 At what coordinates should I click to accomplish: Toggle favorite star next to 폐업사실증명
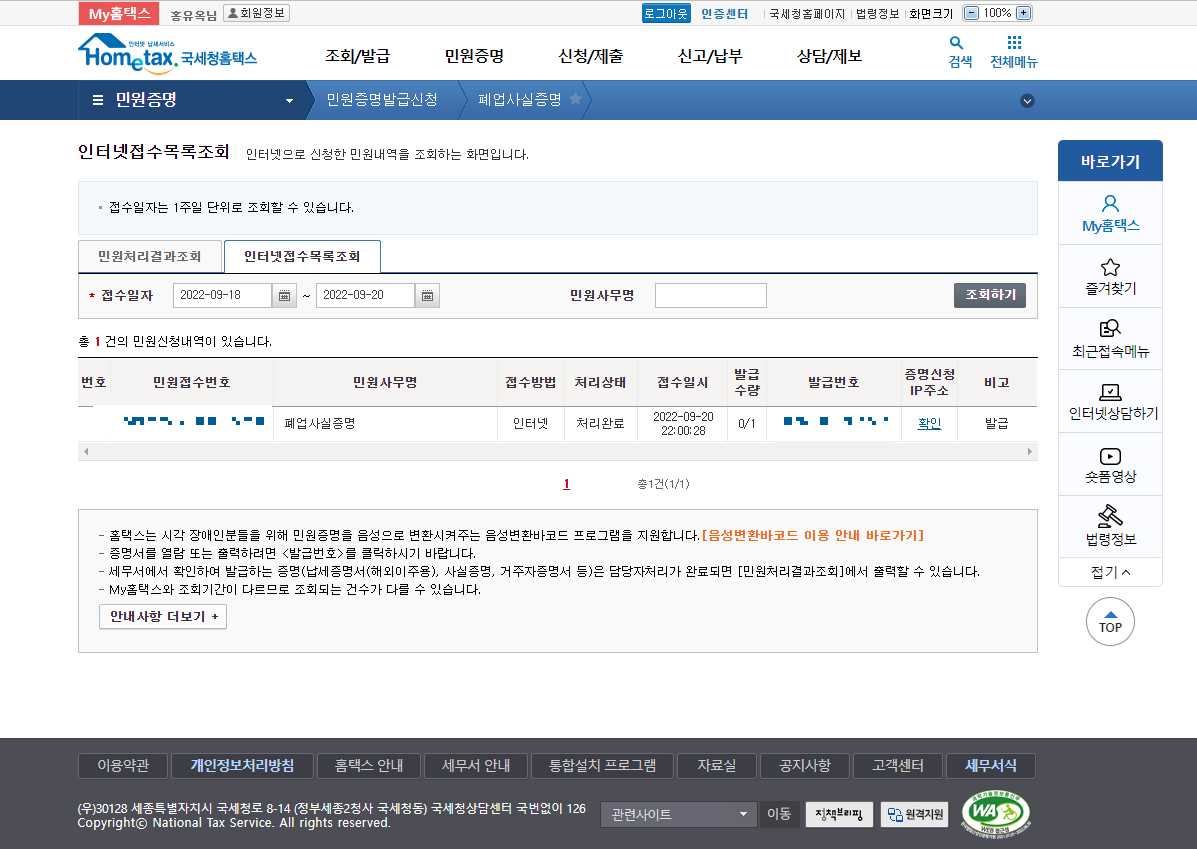coord(576,99)
